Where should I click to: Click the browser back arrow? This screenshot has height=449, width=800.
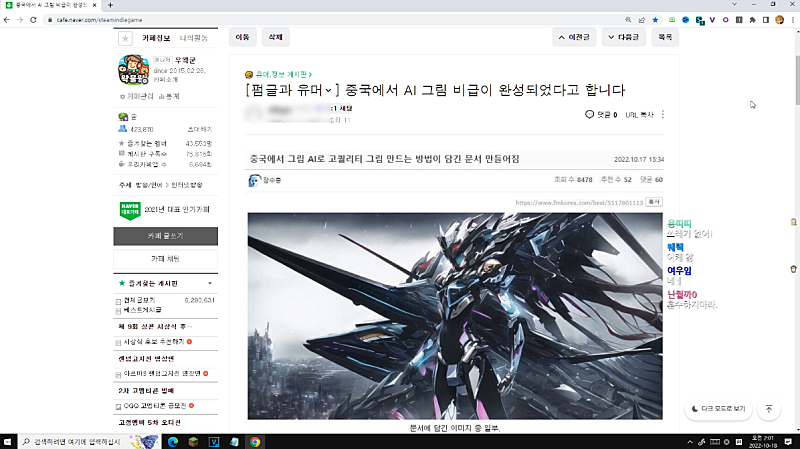pos(7,20)
